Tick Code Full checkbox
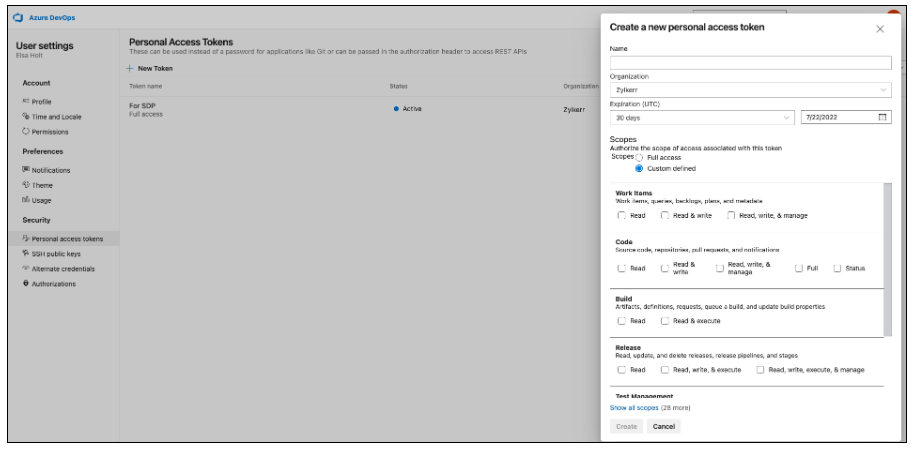917x452 pixels. (798, 268)
